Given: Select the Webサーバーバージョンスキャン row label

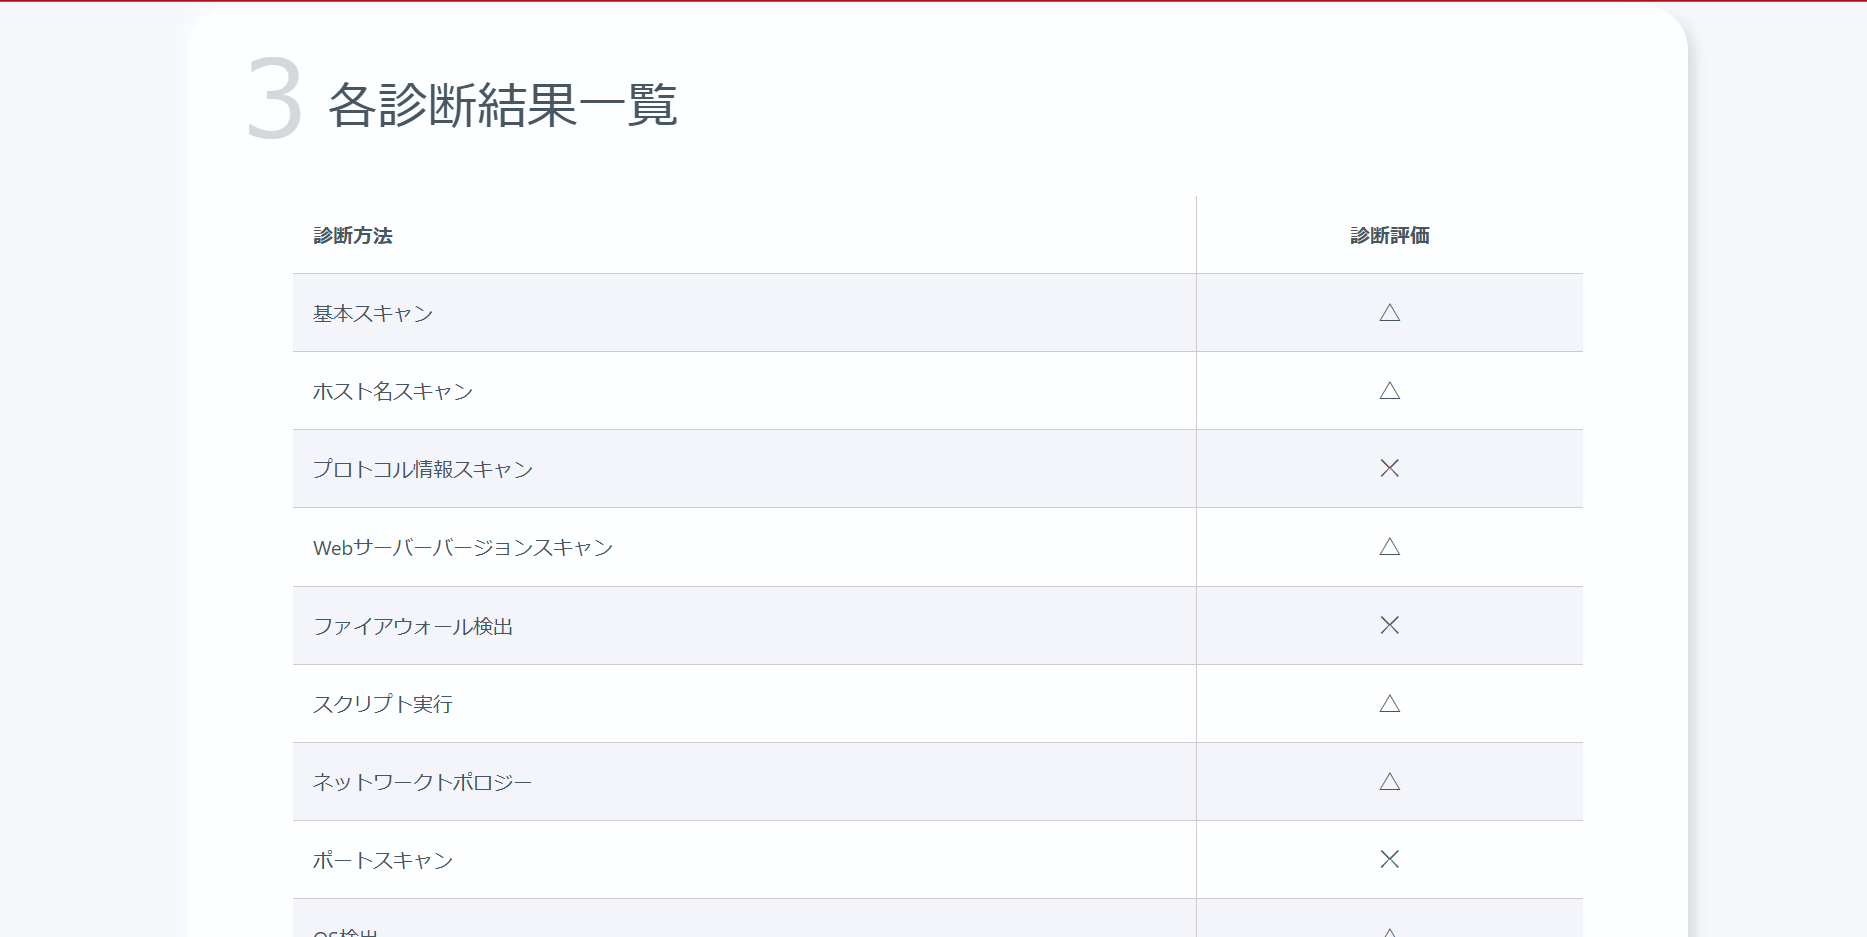Looking at the screenshot, I should pos(463,548).
